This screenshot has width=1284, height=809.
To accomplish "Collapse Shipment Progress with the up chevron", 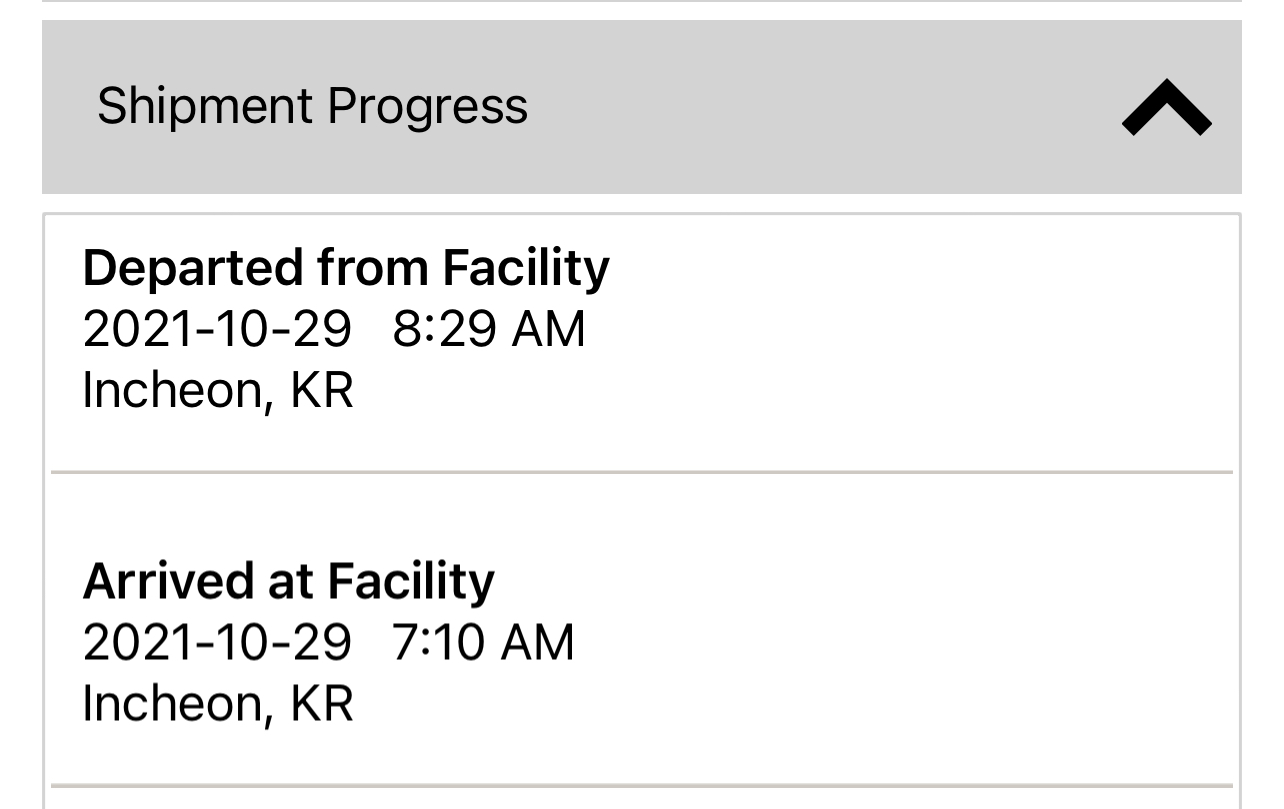I will [x=1166, y=107].
